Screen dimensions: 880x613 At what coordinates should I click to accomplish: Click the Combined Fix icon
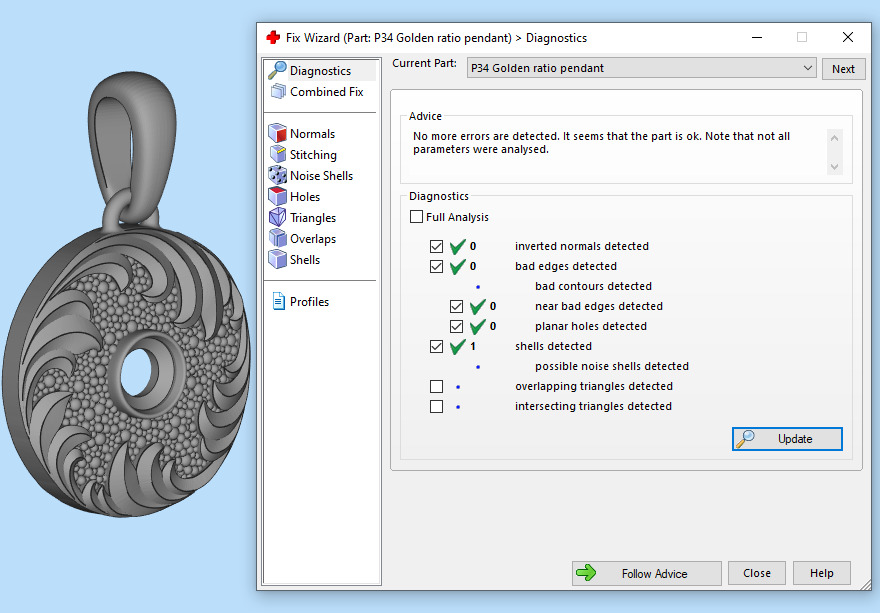click(x=278, y=91)
